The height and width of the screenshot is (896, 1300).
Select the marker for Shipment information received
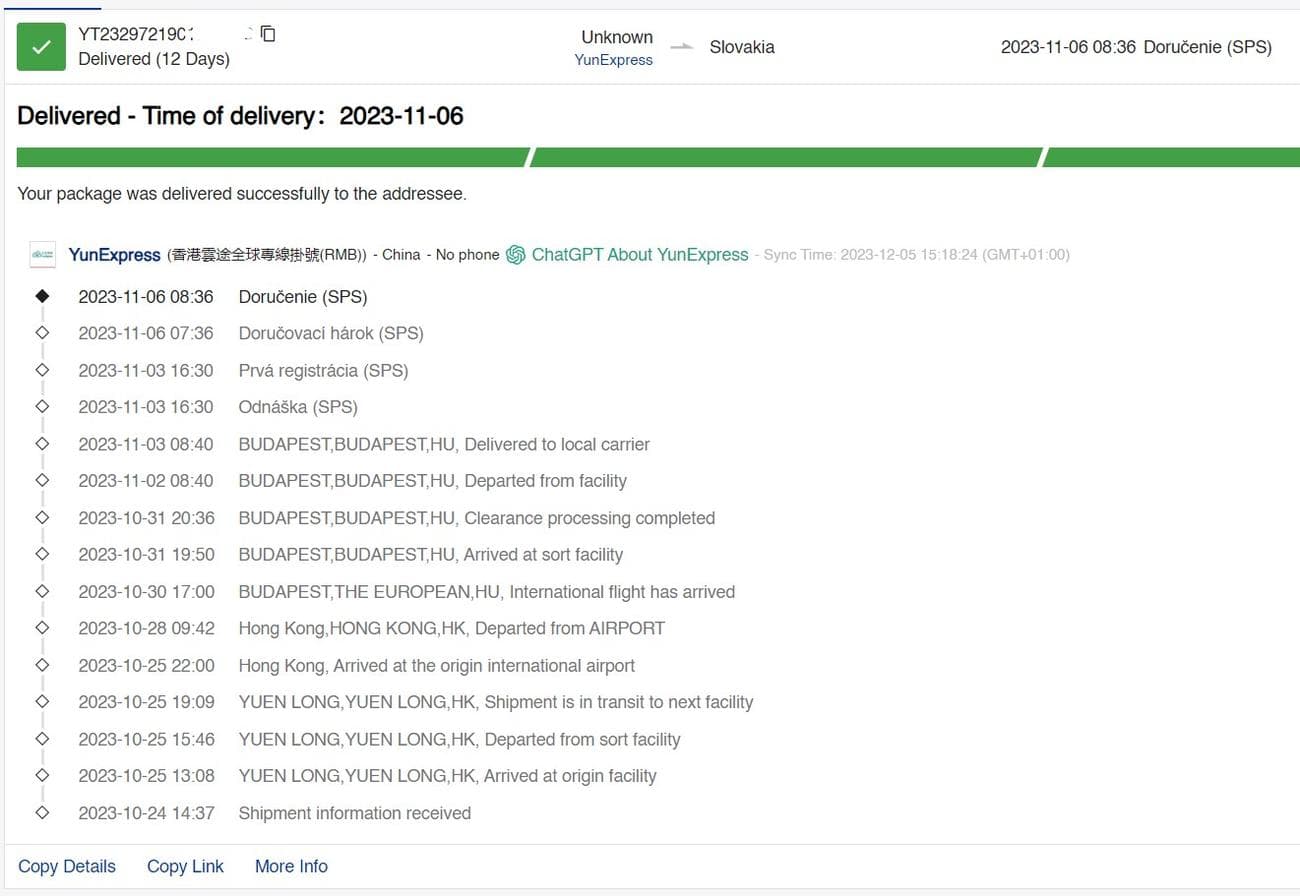pyautogui.click(x=42, y=813)
